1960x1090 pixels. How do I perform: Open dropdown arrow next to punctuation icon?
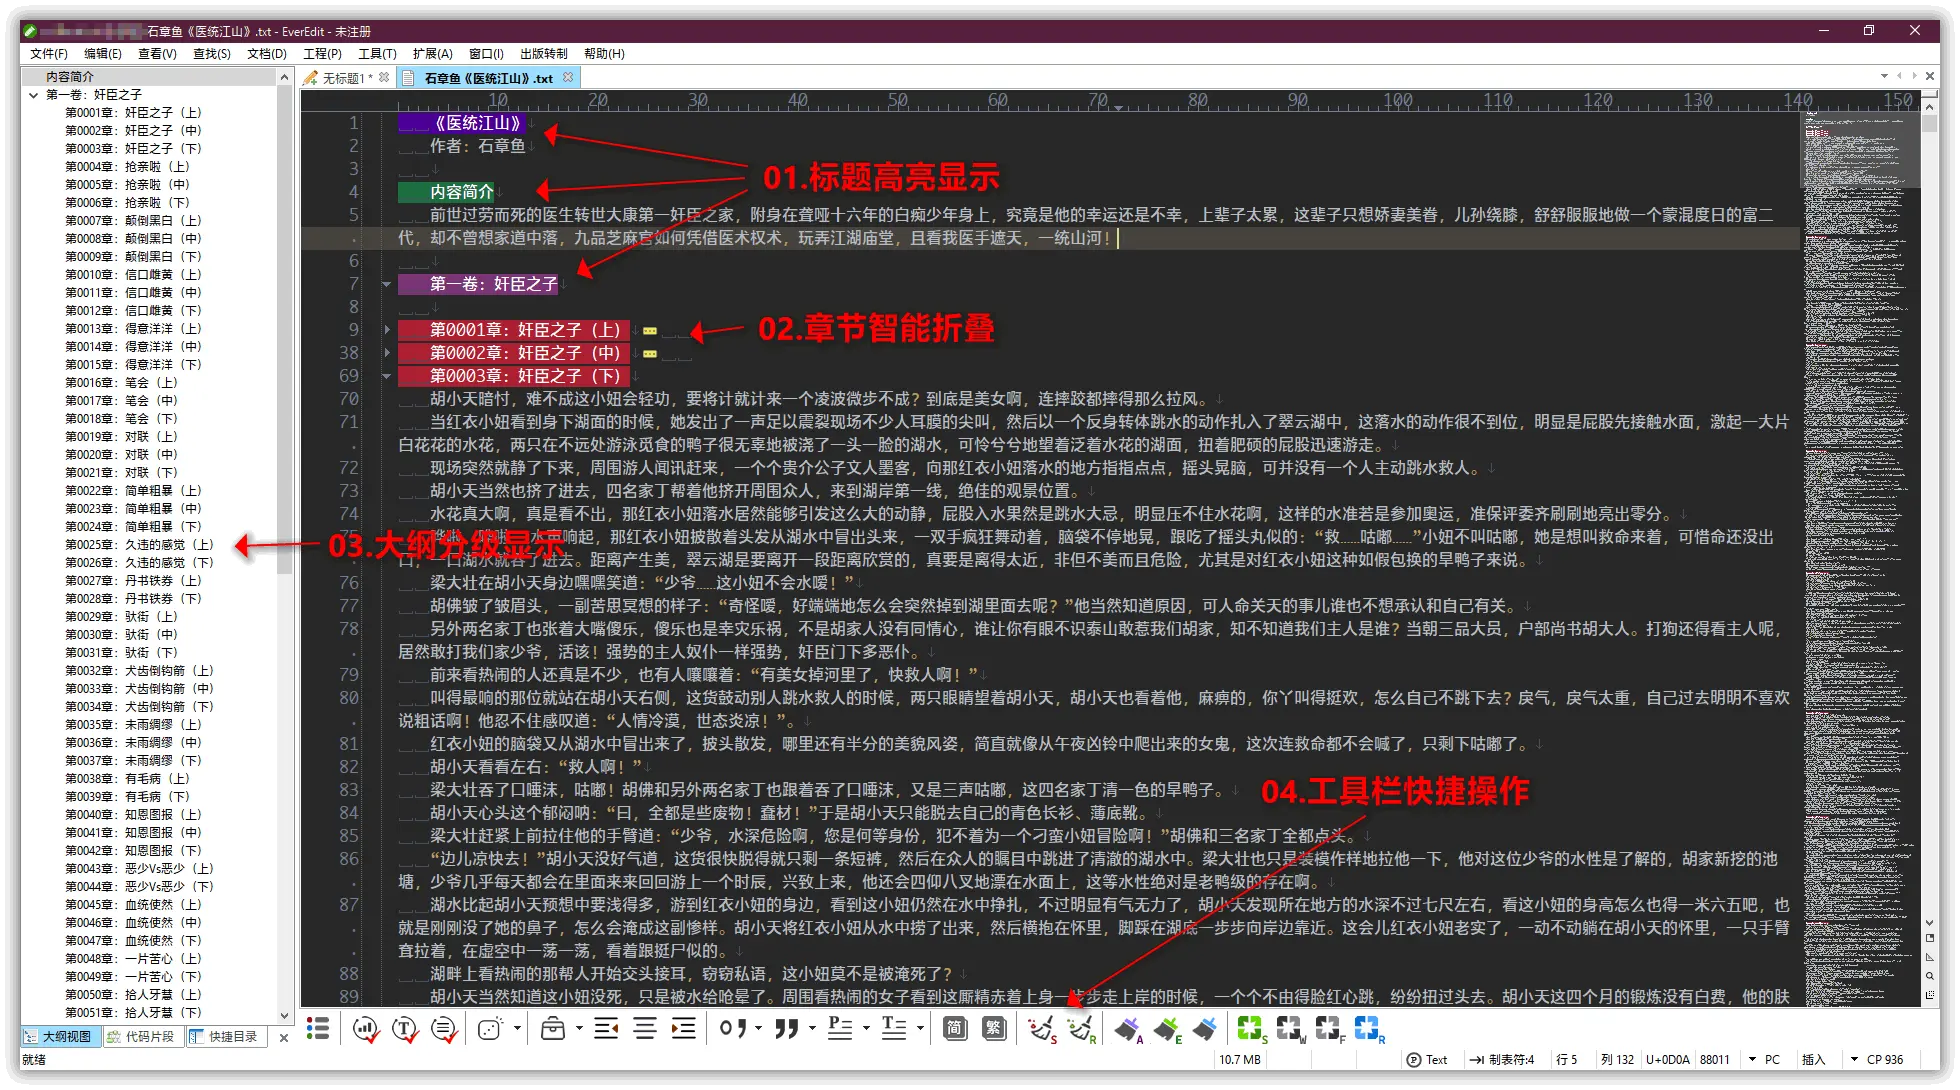click(x=759, y=1028)
